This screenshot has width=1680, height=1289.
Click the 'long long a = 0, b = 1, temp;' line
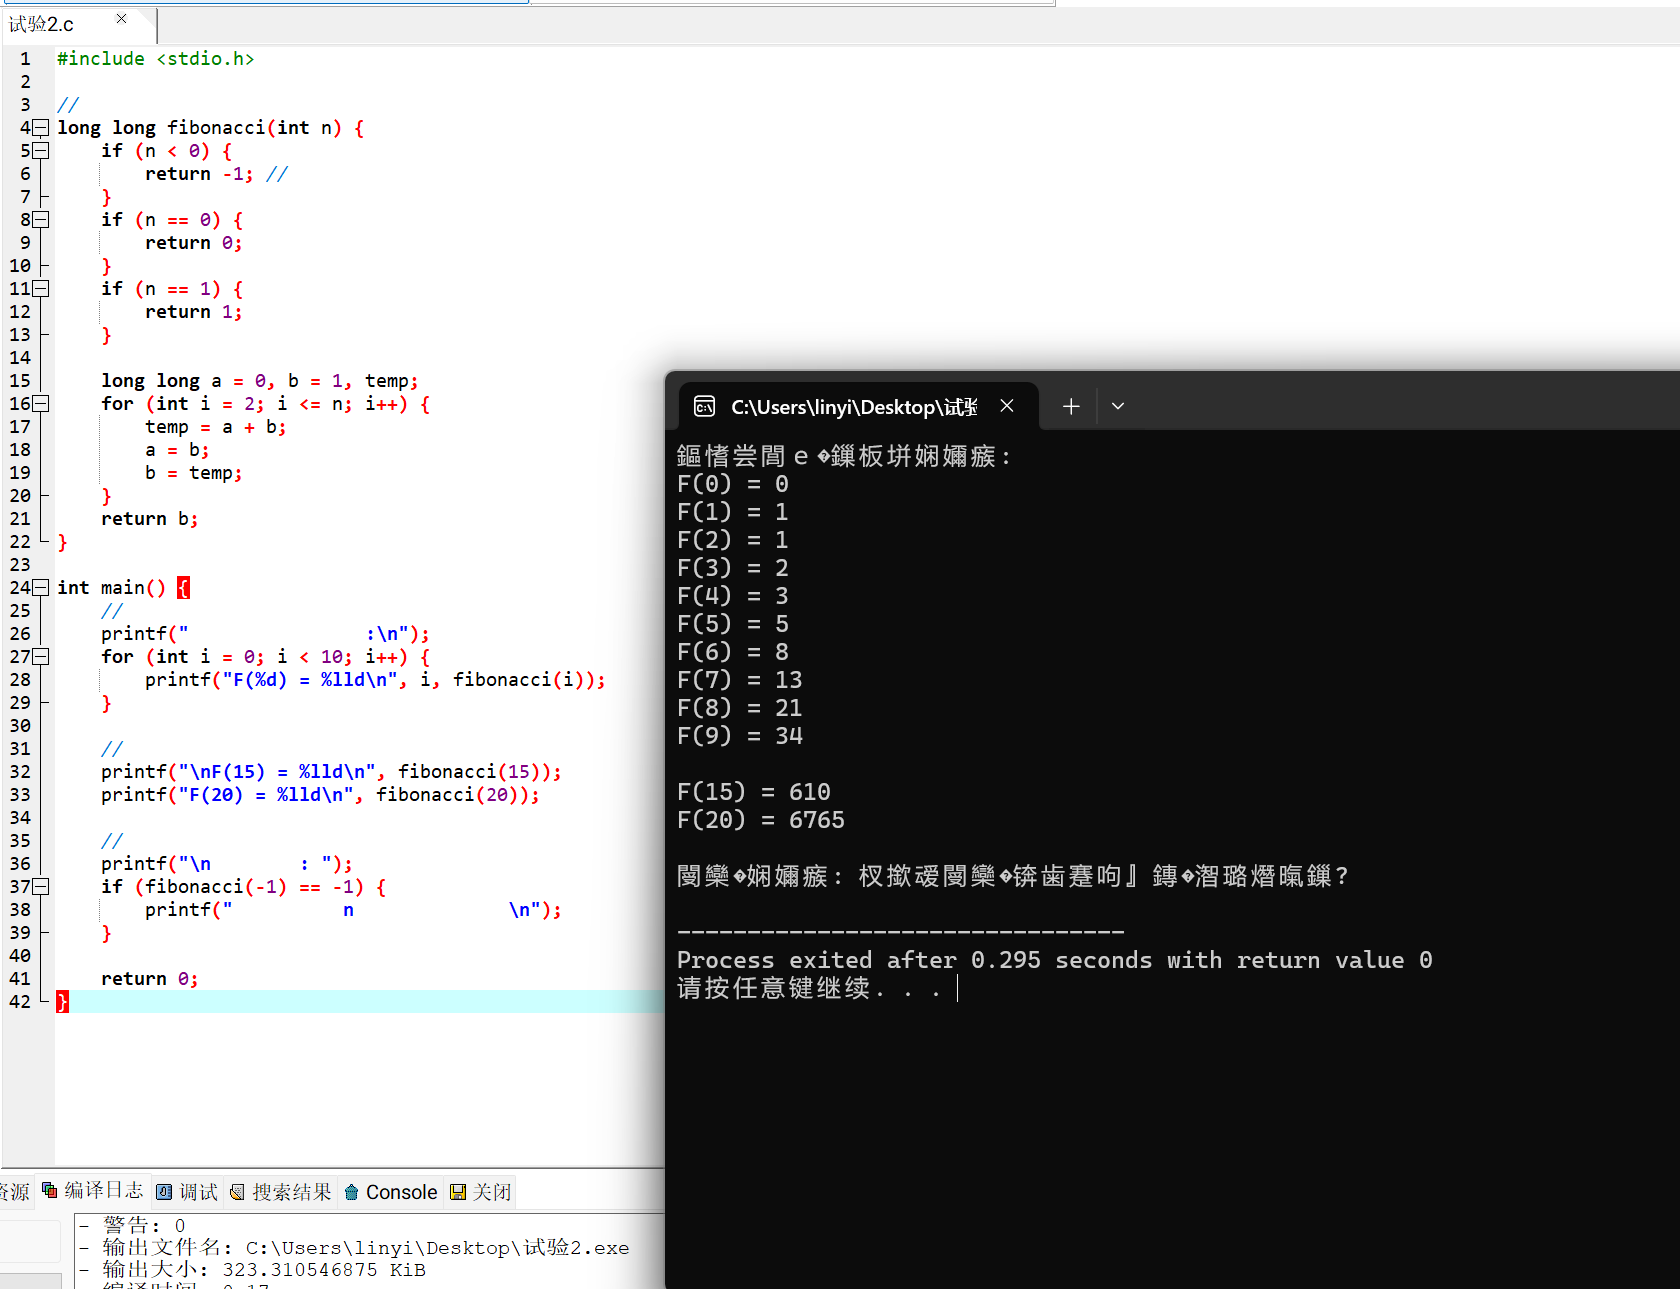pyautogui.click(x=260, y=381)
